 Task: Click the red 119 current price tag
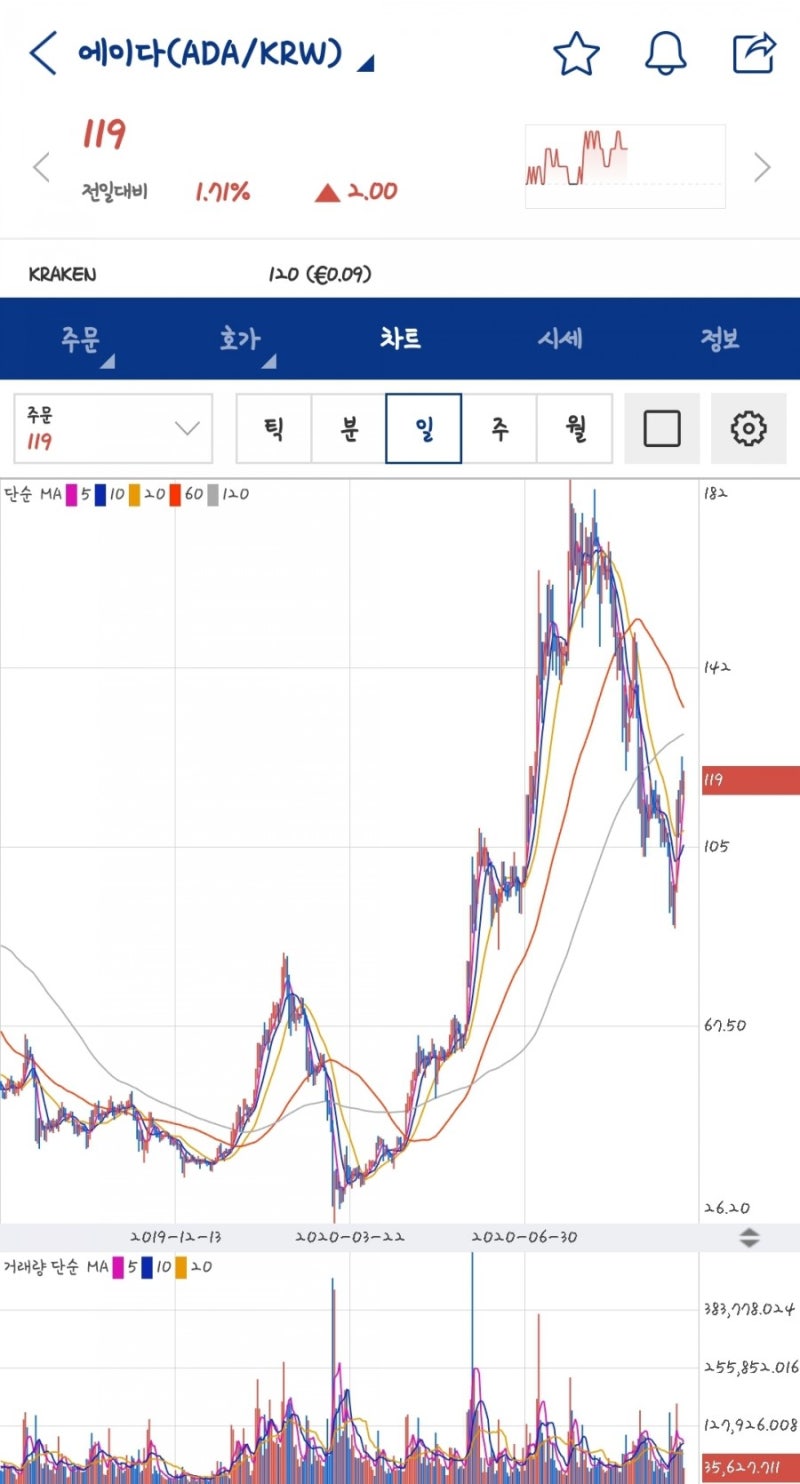(750, 781)
